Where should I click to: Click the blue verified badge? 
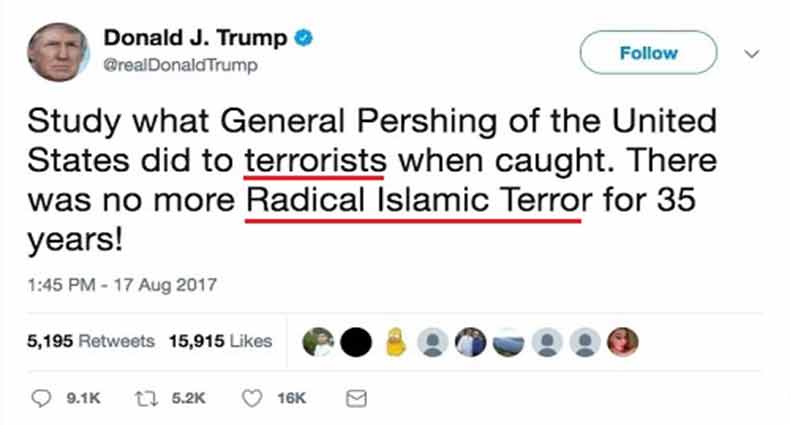point(303,38)
